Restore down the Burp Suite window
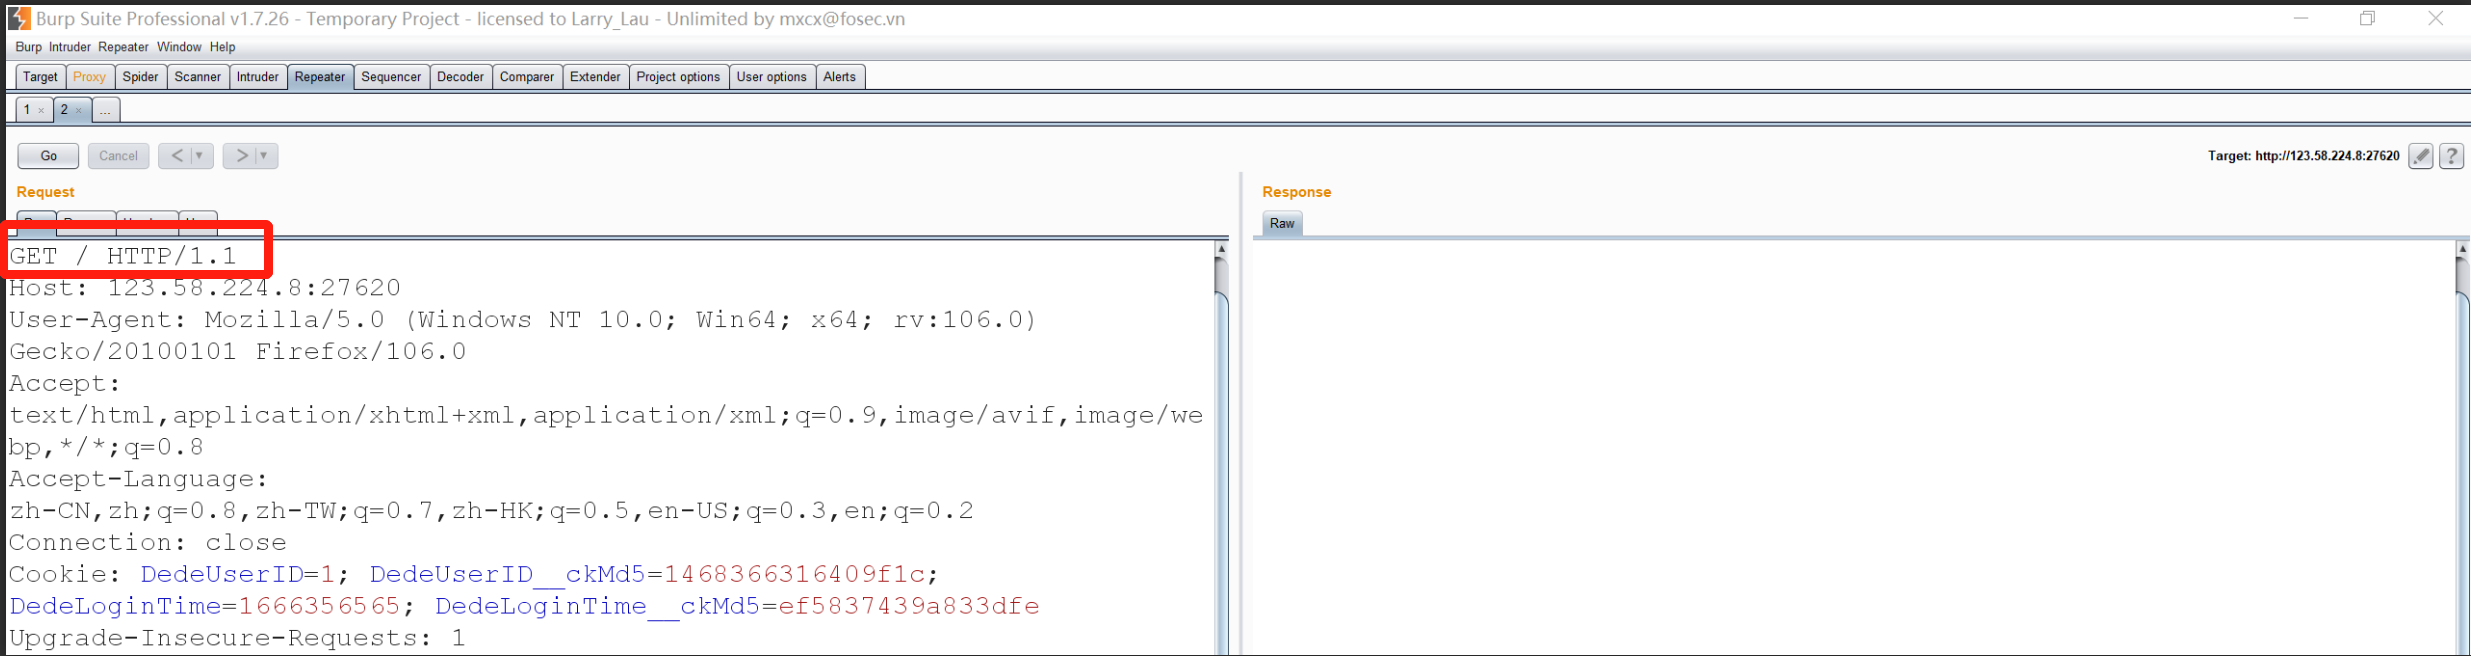Viewport: 2471px width, 656px height. click(x=2367, y=19)
